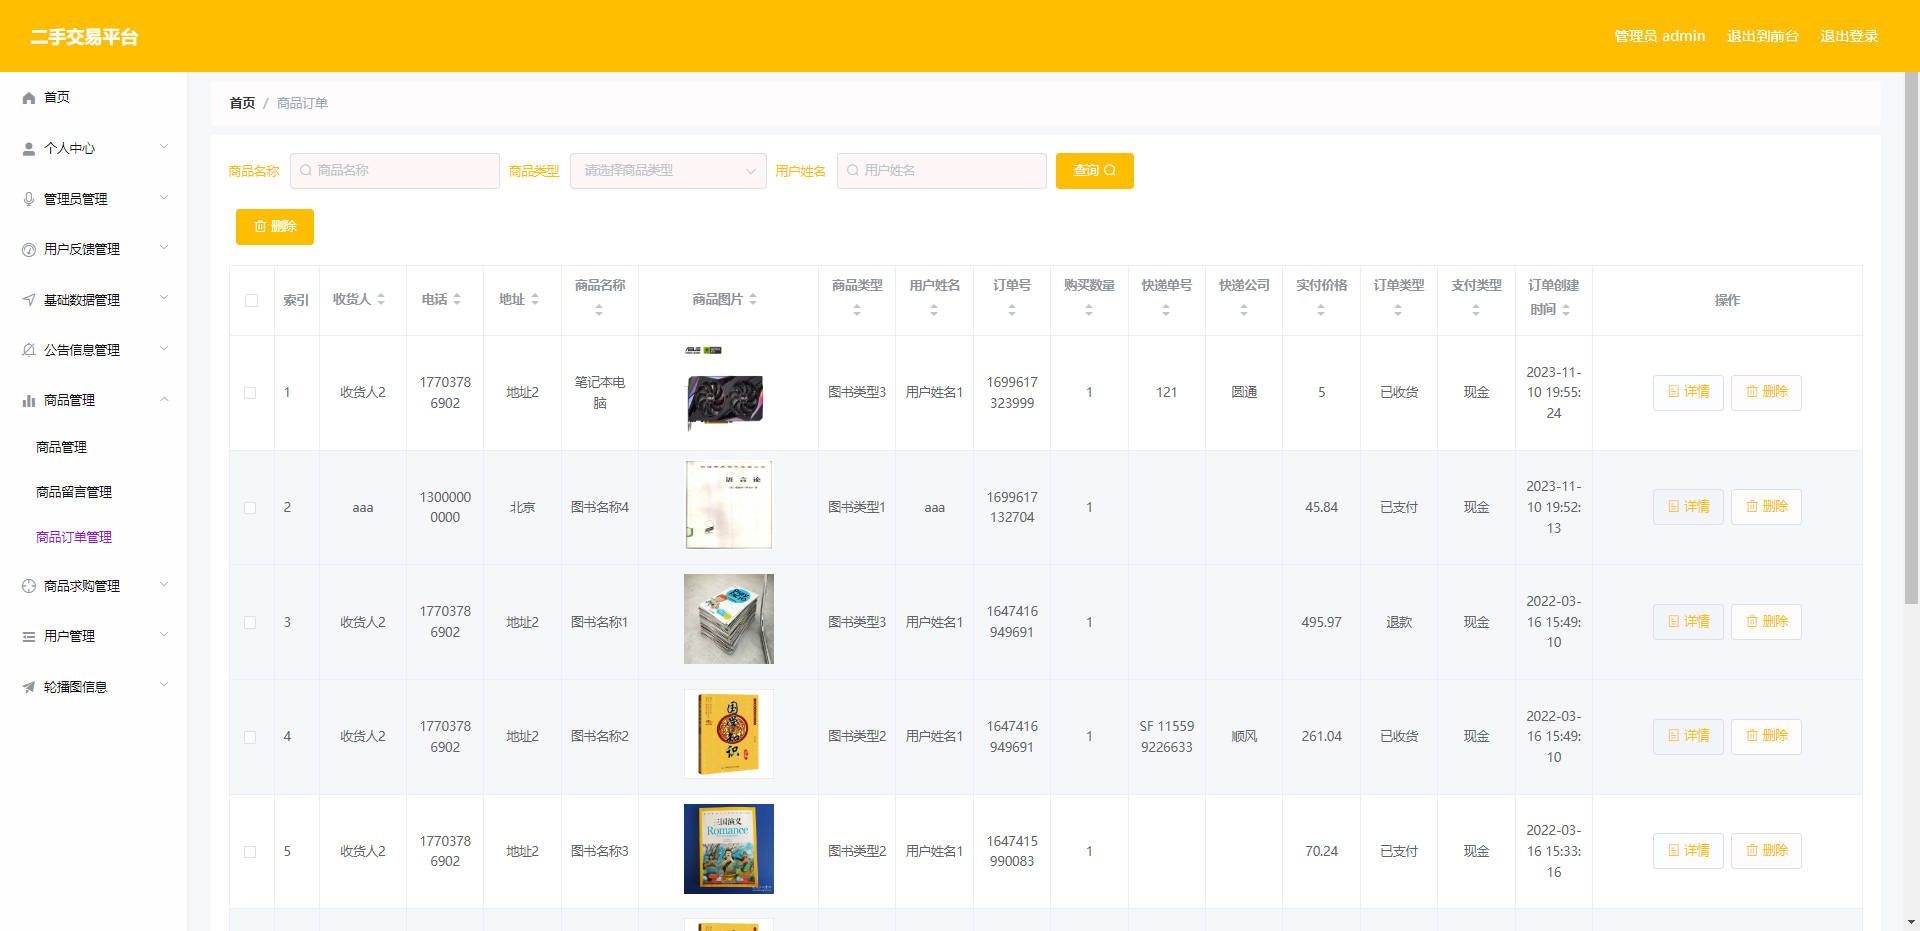Select the 商品订单管理 submenu item
The image size is (1920, 931).
pos(74,537)
